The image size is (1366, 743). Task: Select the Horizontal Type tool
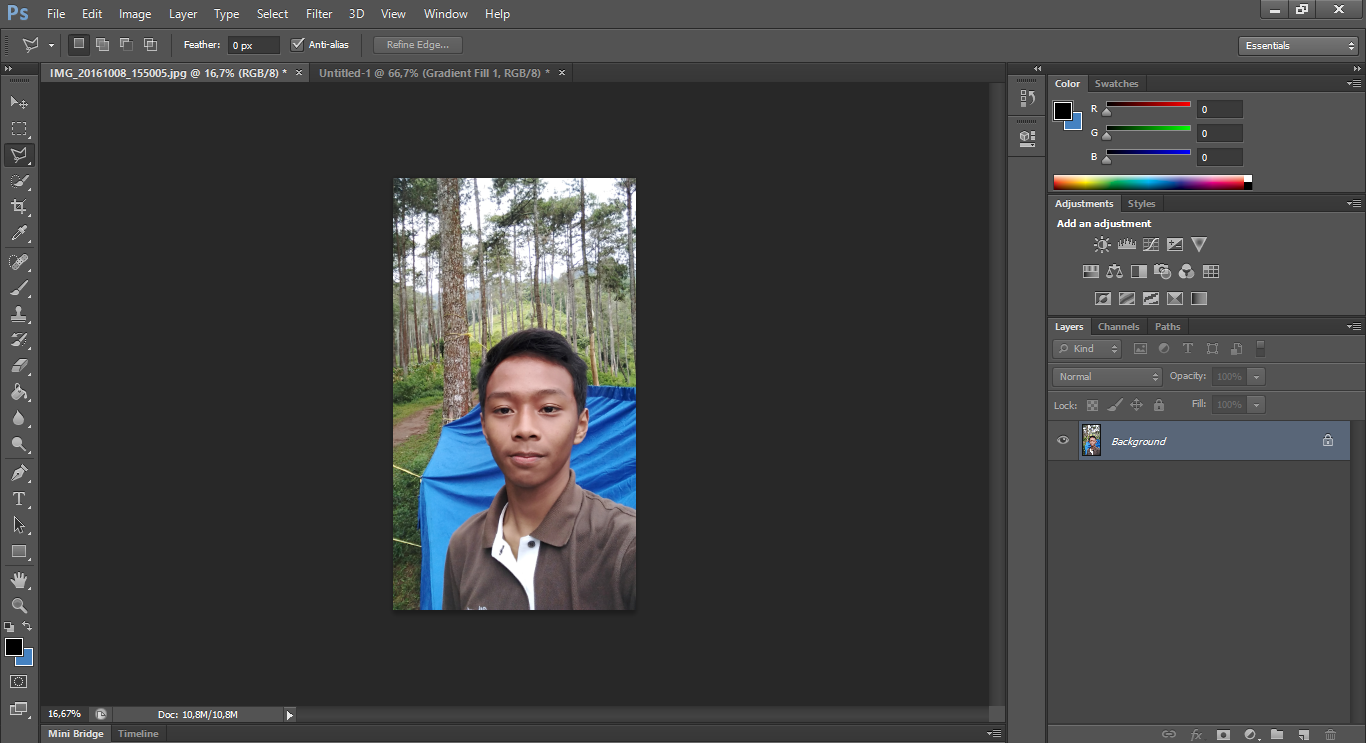tap(19, 499)
